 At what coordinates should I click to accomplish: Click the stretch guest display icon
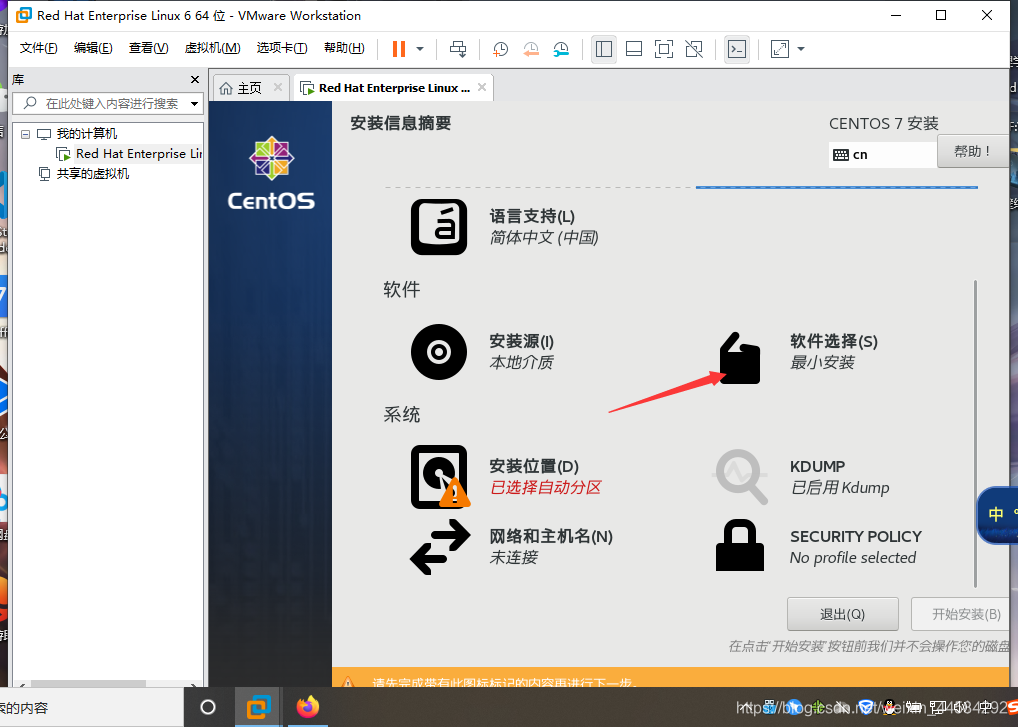[779, 49]
